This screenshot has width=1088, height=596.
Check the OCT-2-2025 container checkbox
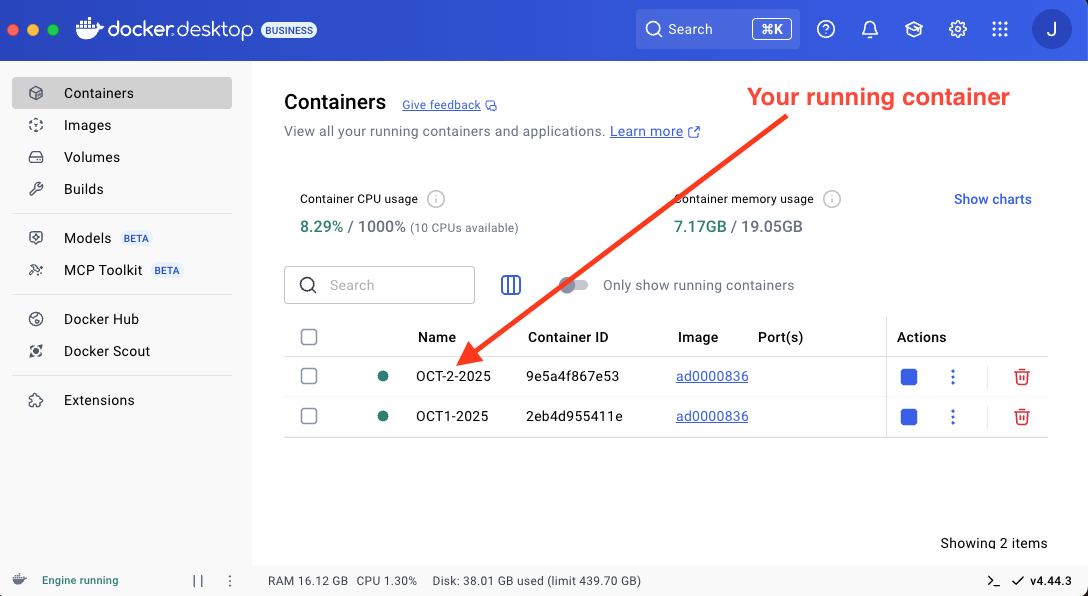[x=309, y=376]
